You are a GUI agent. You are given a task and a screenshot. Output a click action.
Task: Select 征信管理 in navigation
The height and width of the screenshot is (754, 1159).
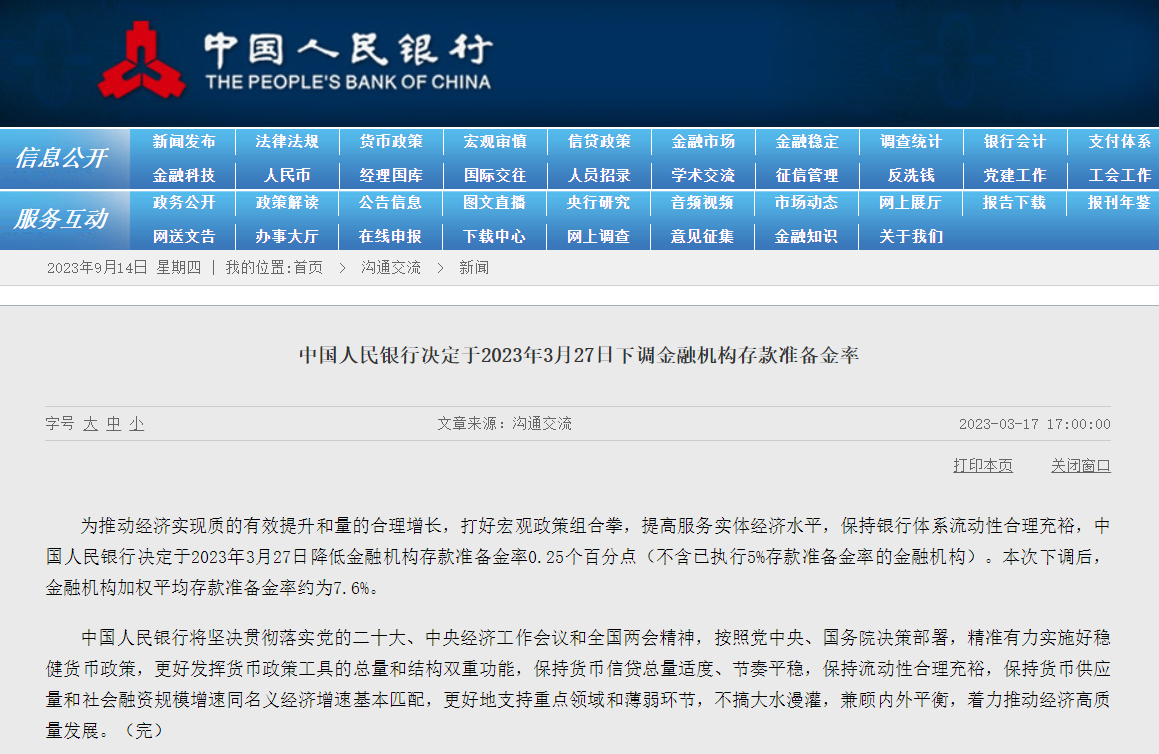click(x=807, y=175)
